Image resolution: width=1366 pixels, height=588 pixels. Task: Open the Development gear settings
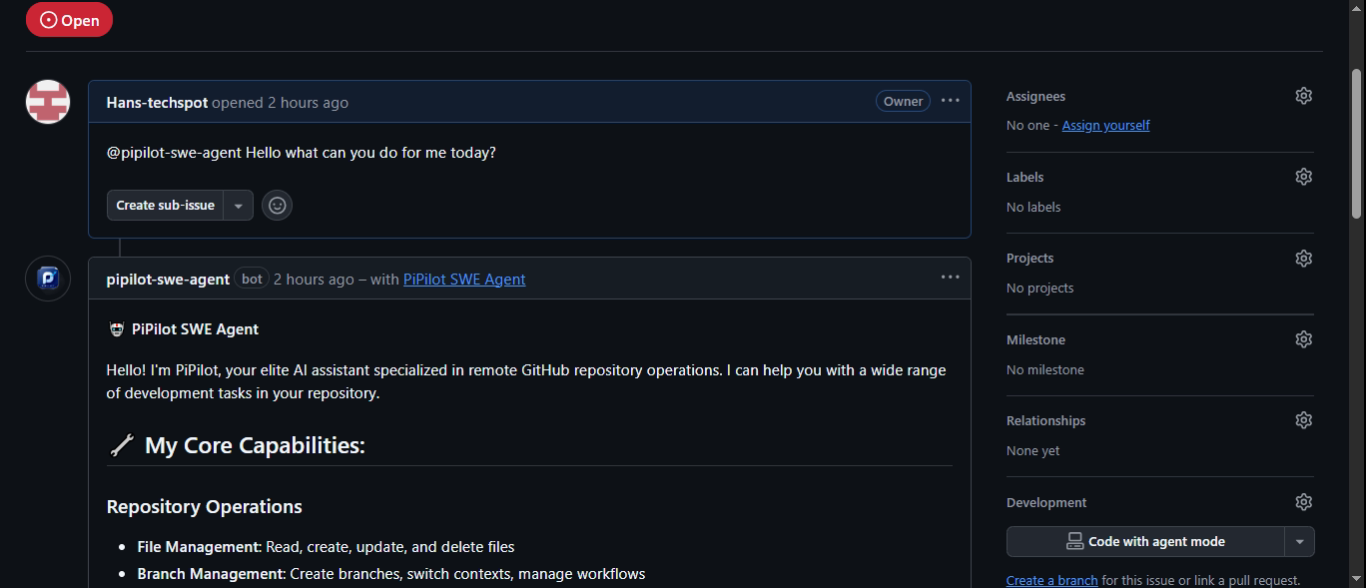tap(1303, 502)
